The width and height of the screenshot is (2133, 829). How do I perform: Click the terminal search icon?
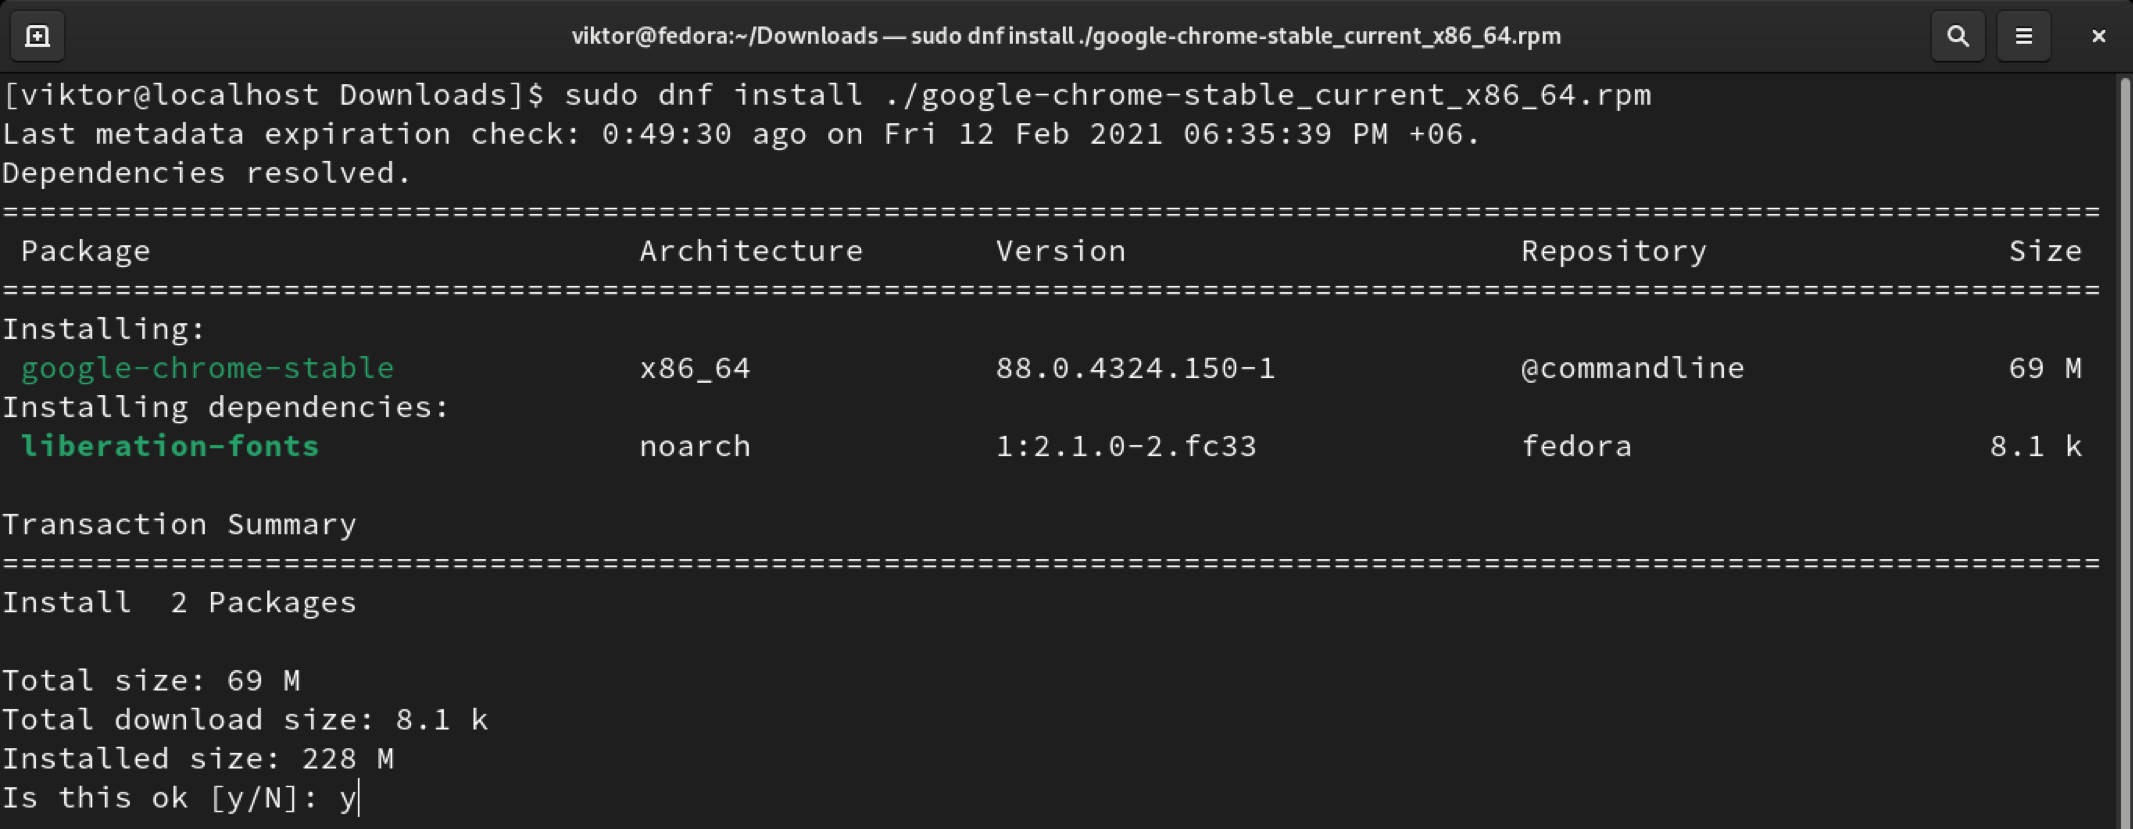(x=1957, y=36)
